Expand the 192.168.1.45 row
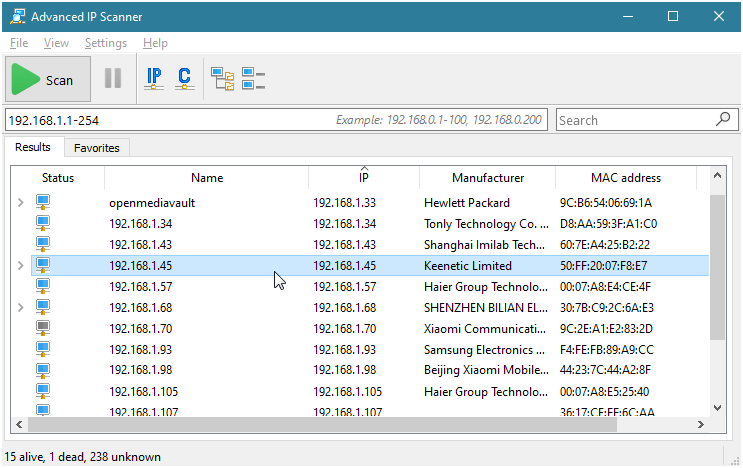The height and width of the screenshot is (468, 743). click(x=21, y=266)
